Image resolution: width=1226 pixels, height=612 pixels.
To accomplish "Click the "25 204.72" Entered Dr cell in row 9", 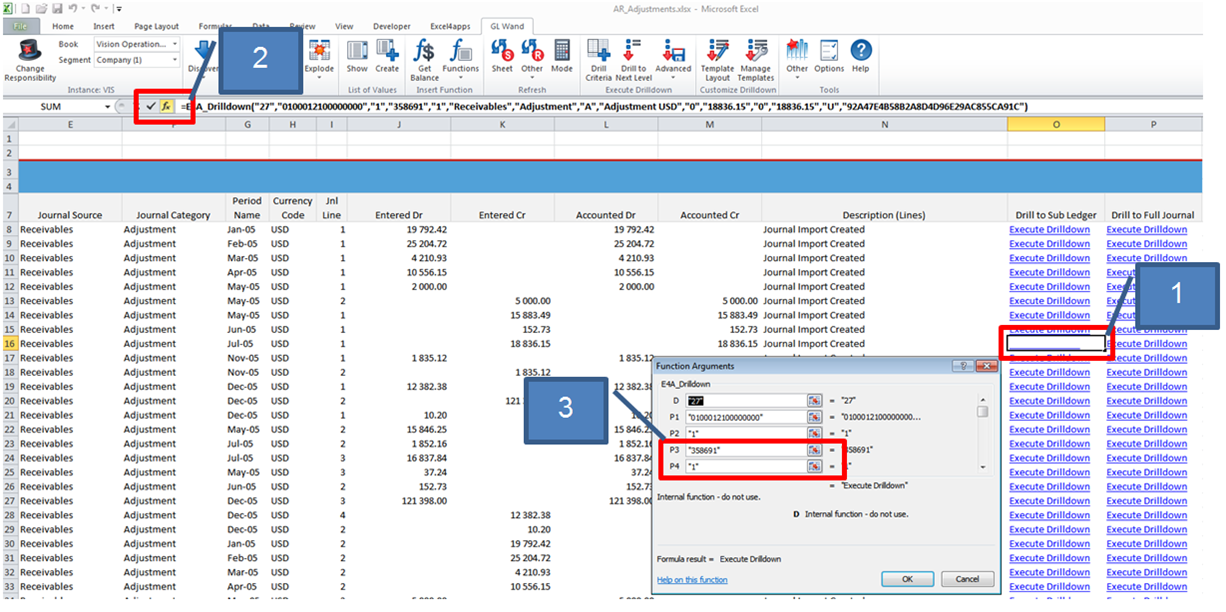I will [x=400, y=244].
